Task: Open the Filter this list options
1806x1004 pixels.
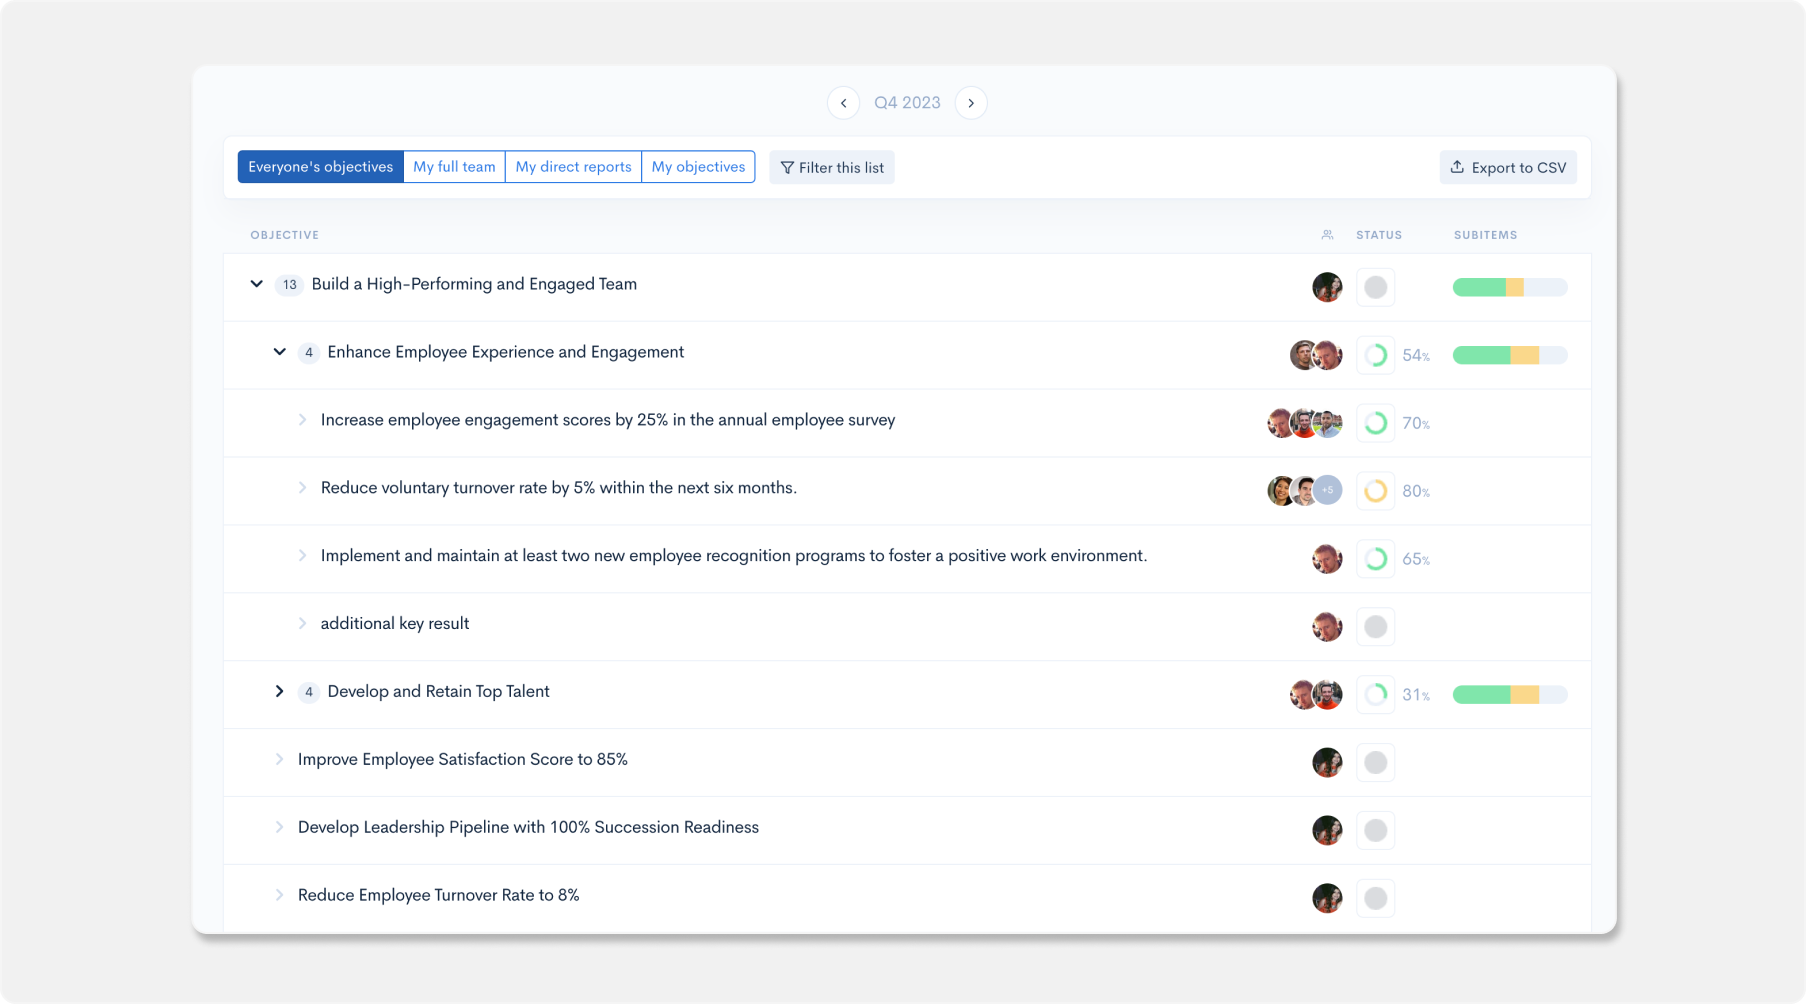Action: 832,167
